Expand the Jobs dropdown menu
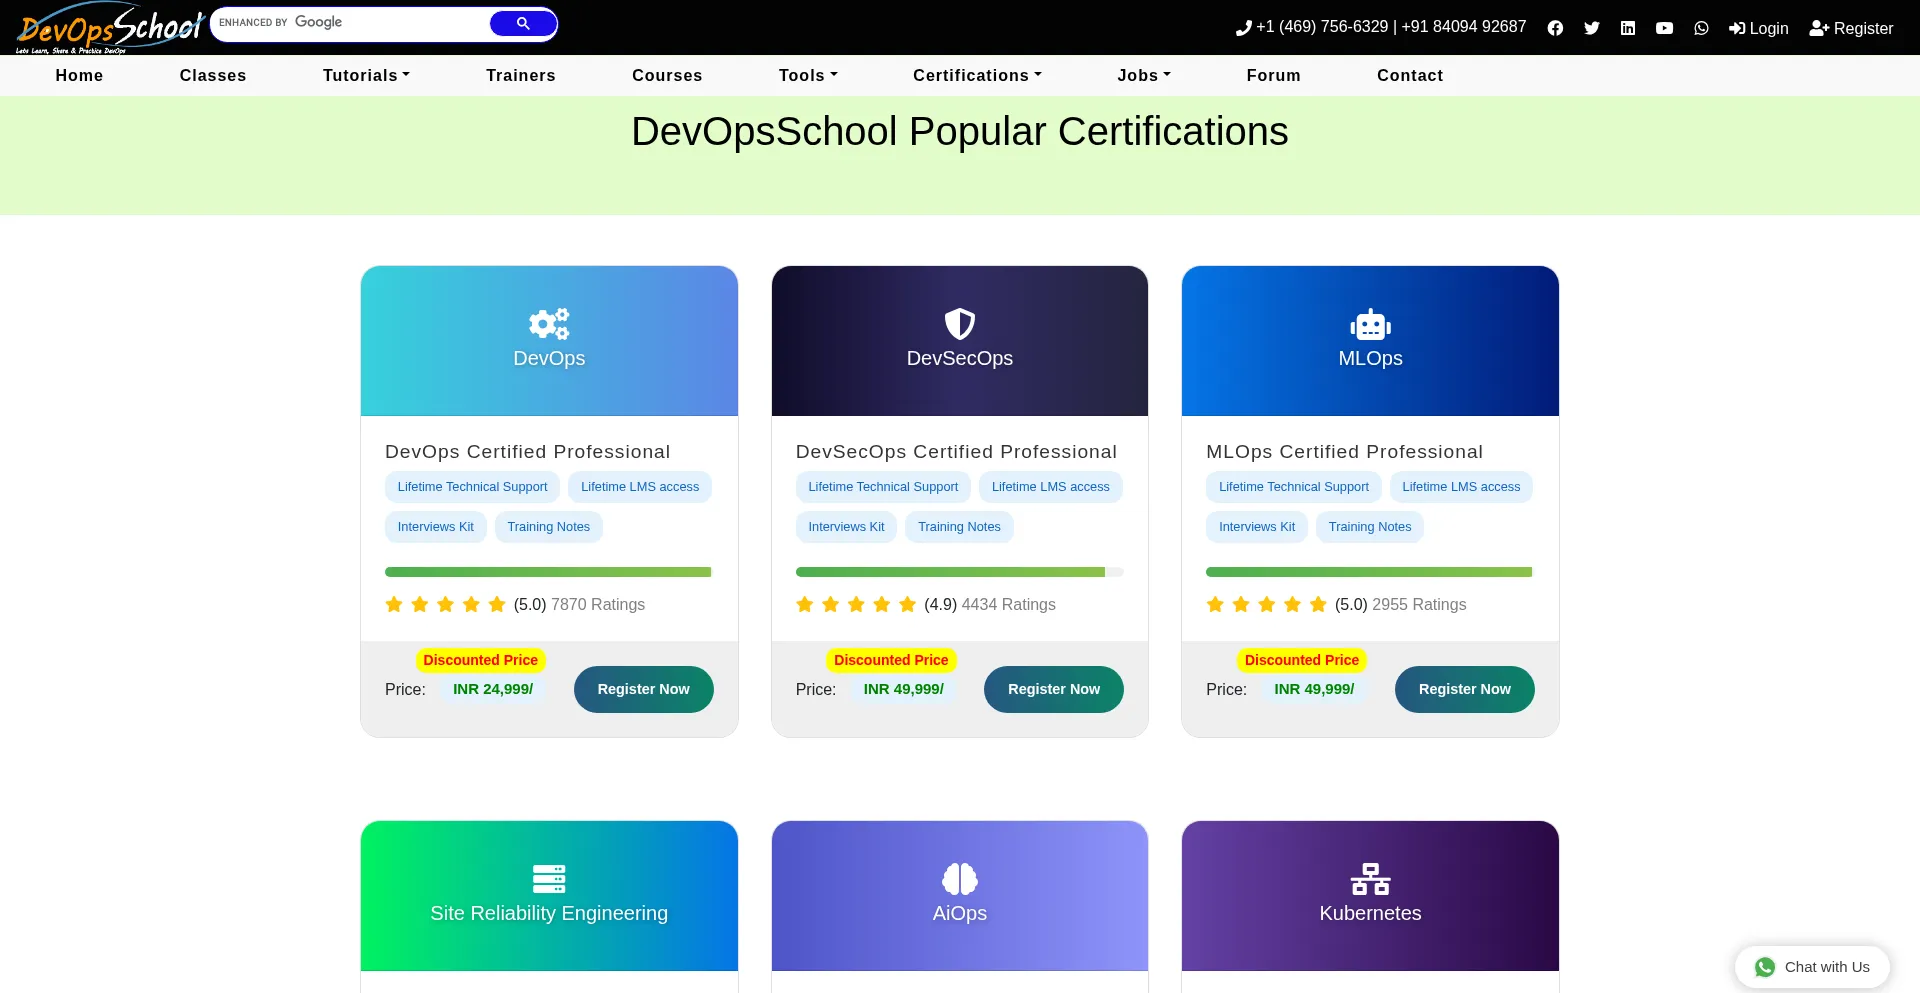The image size is (1920, 993). tap(1143, 75)
